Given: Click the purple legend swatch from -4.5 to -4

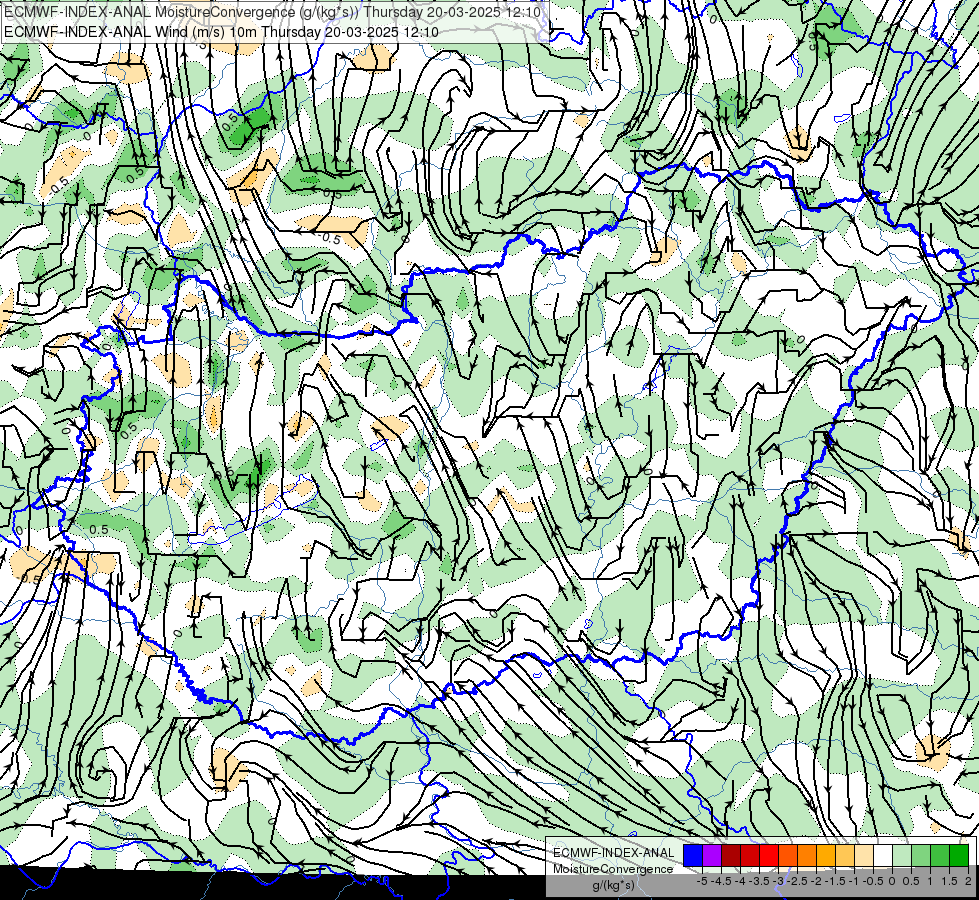Looking at the screenshot, I should [712, 855].
